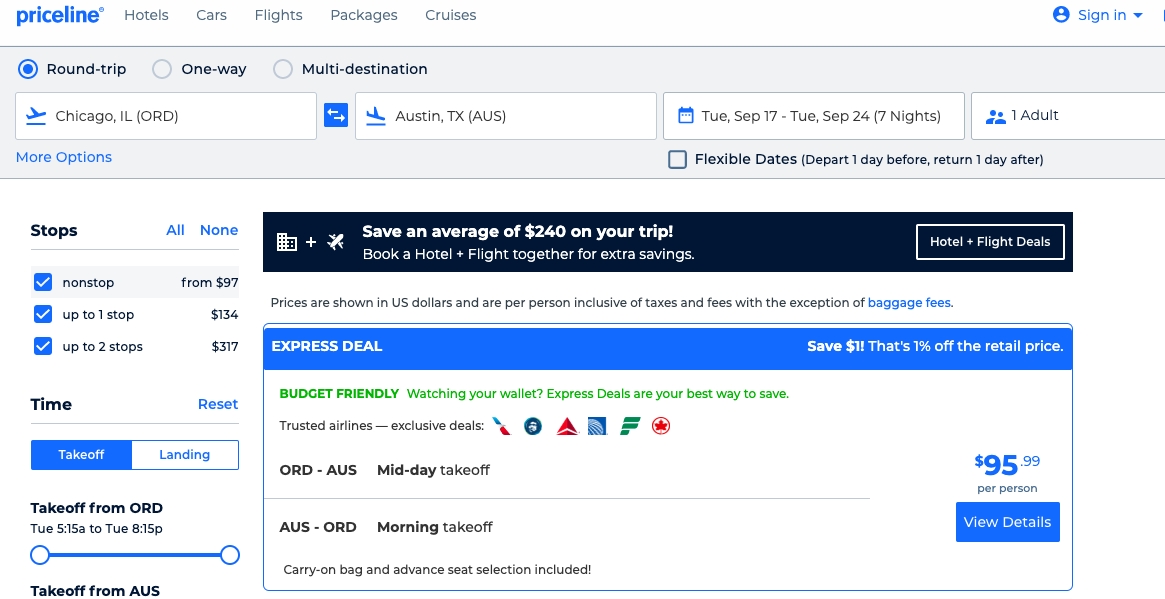
Task: Click 'Save $1!' savings text
Action: (836, 346)
